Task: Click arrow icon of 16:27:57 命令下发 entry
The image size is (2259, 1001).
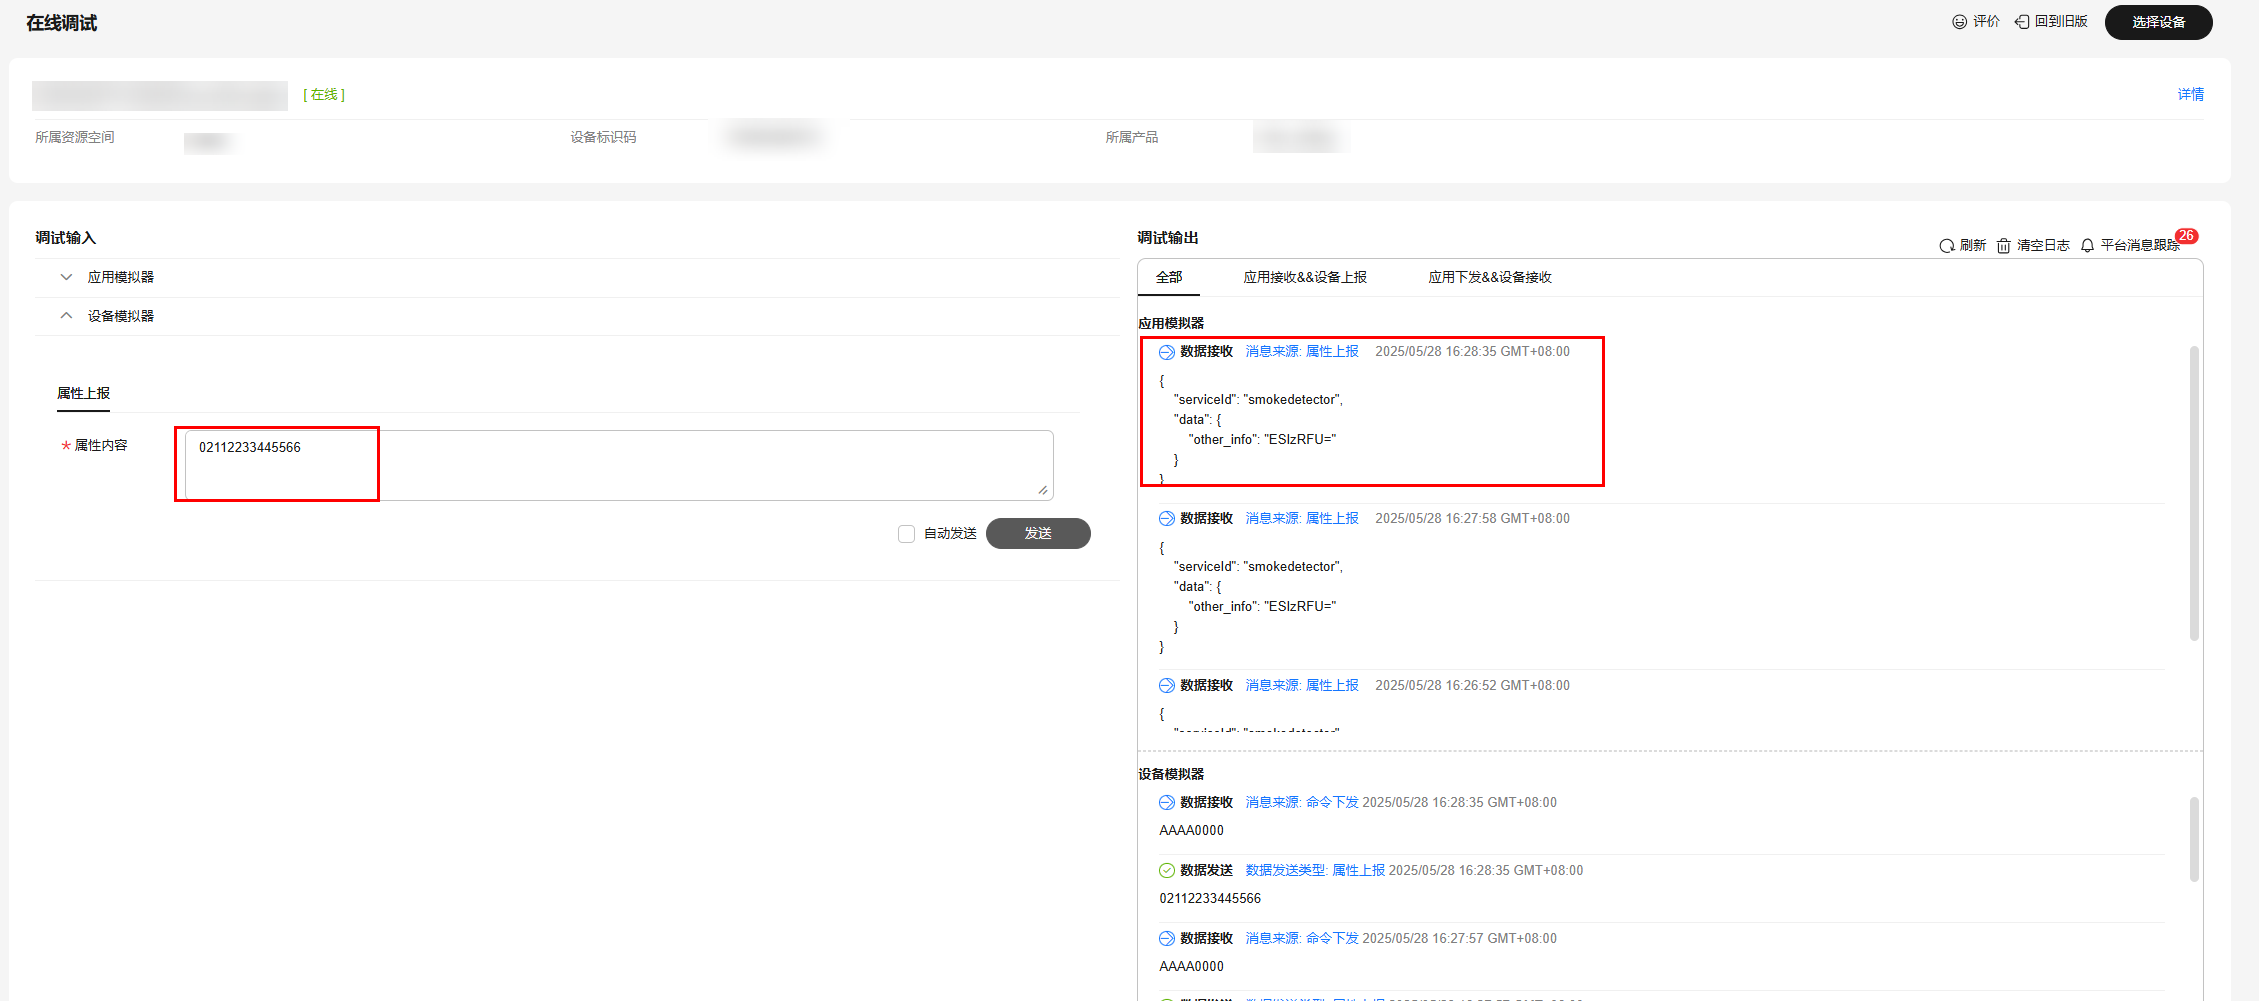Action: 1166,939
